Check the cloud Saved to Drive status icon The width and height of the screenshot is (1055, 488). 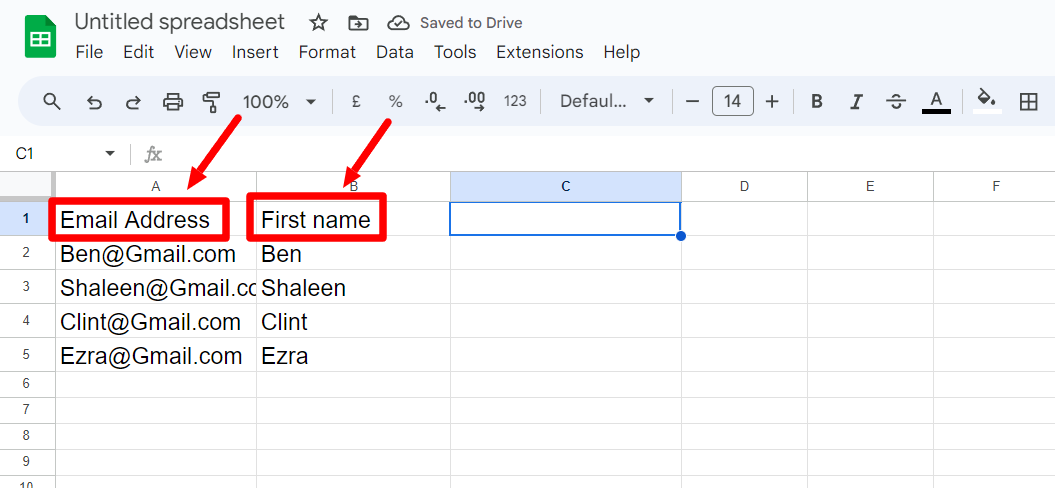tap(399, 24)
